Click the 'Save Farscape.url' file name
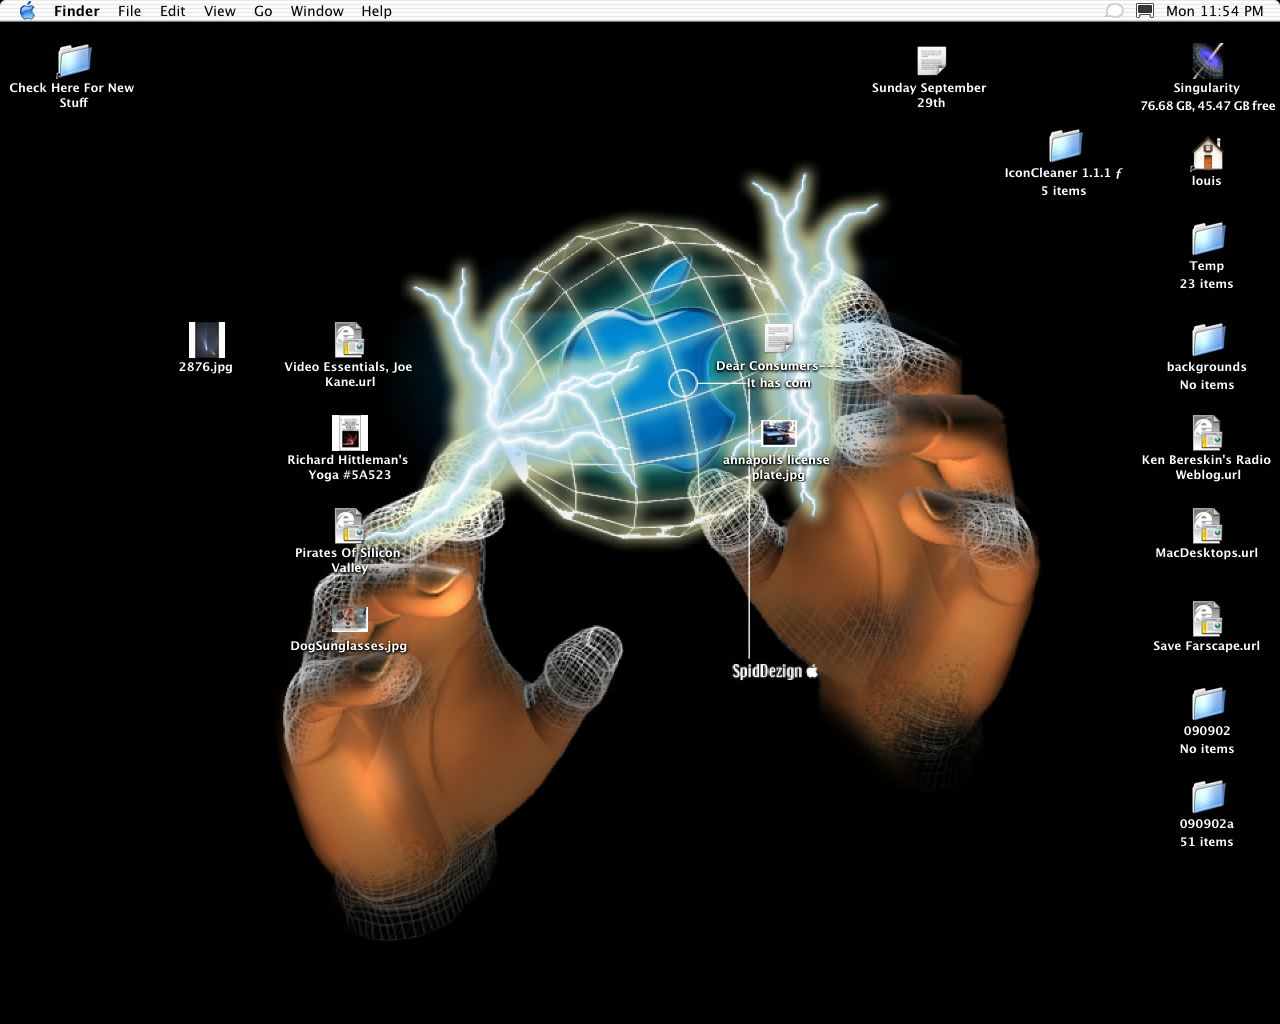Image resolution: width=1280 pixels, height=1024 pixels. [1207, 646]
